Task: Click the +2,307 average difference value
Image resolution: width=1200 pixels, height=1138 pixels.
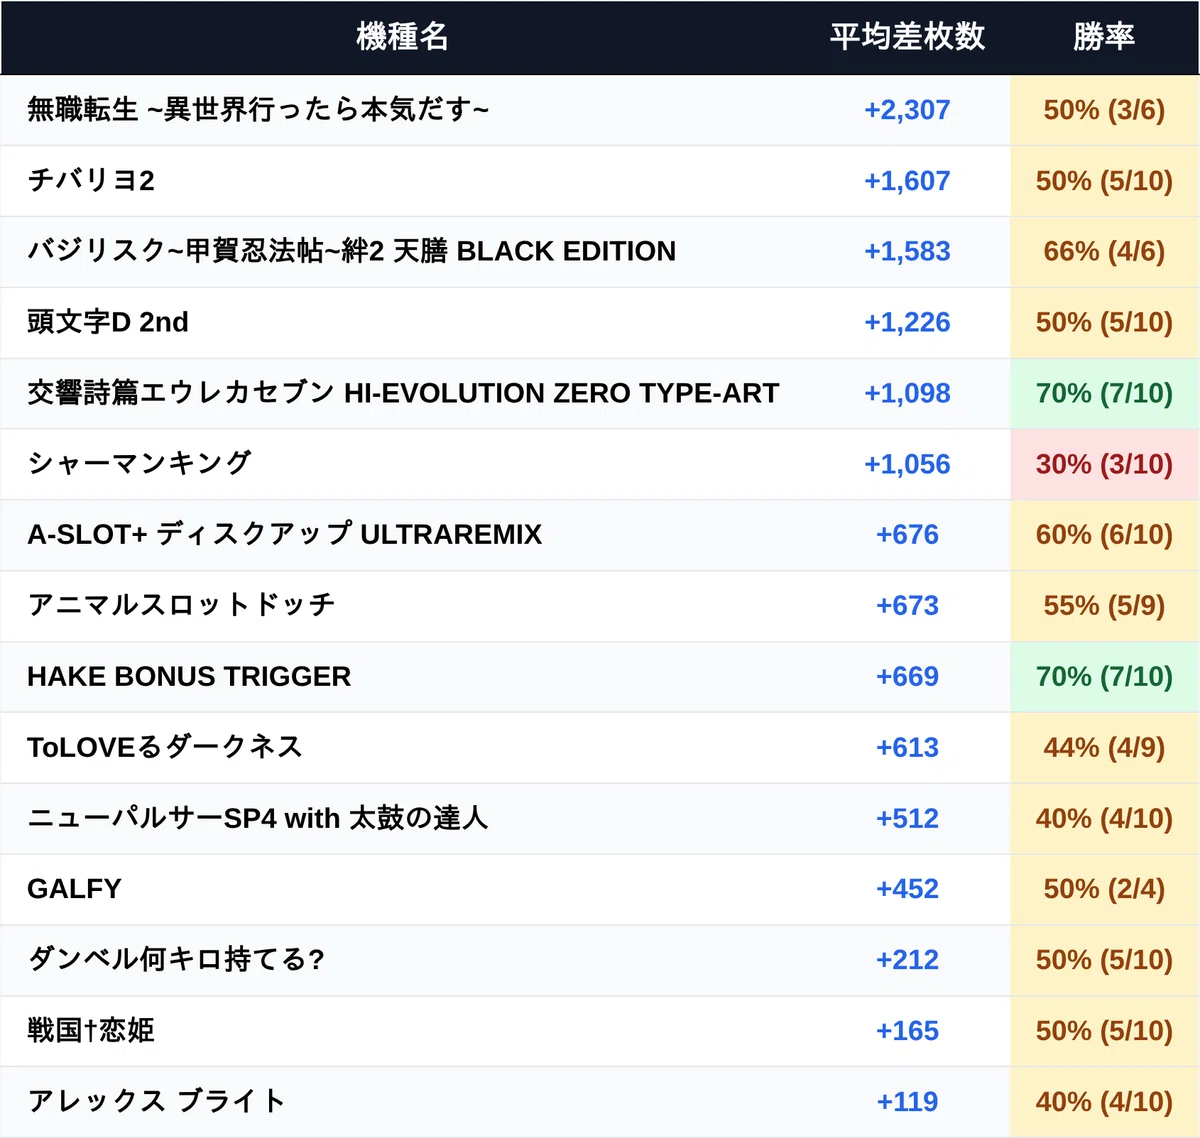Action: (x=907, y=110)
